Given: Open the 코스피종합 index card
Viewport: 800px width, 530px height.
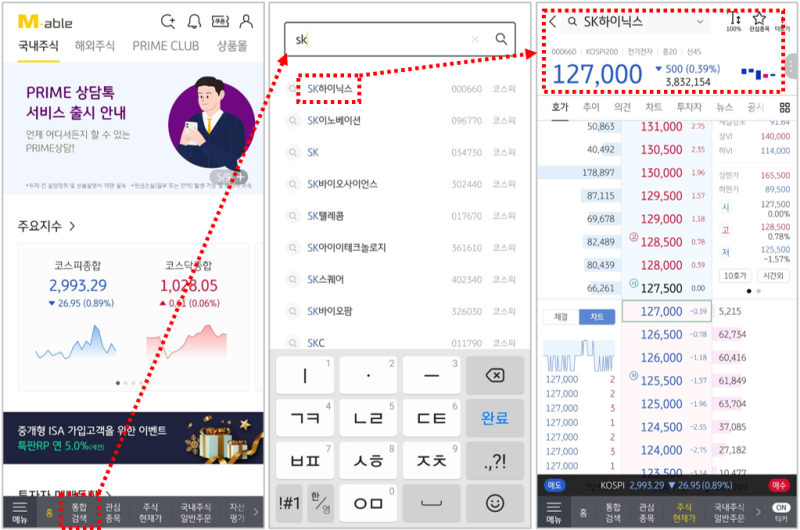Looking at the screenshot, I should 78,312.
